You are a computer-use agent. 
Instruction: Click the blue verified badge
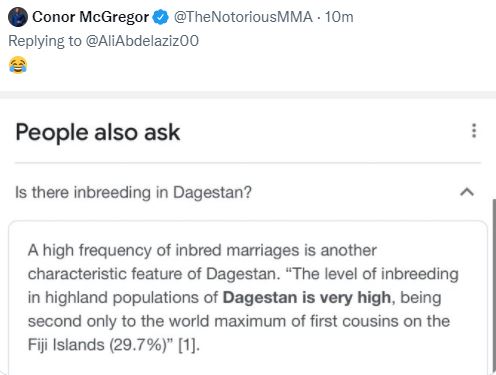click(161, 17)
